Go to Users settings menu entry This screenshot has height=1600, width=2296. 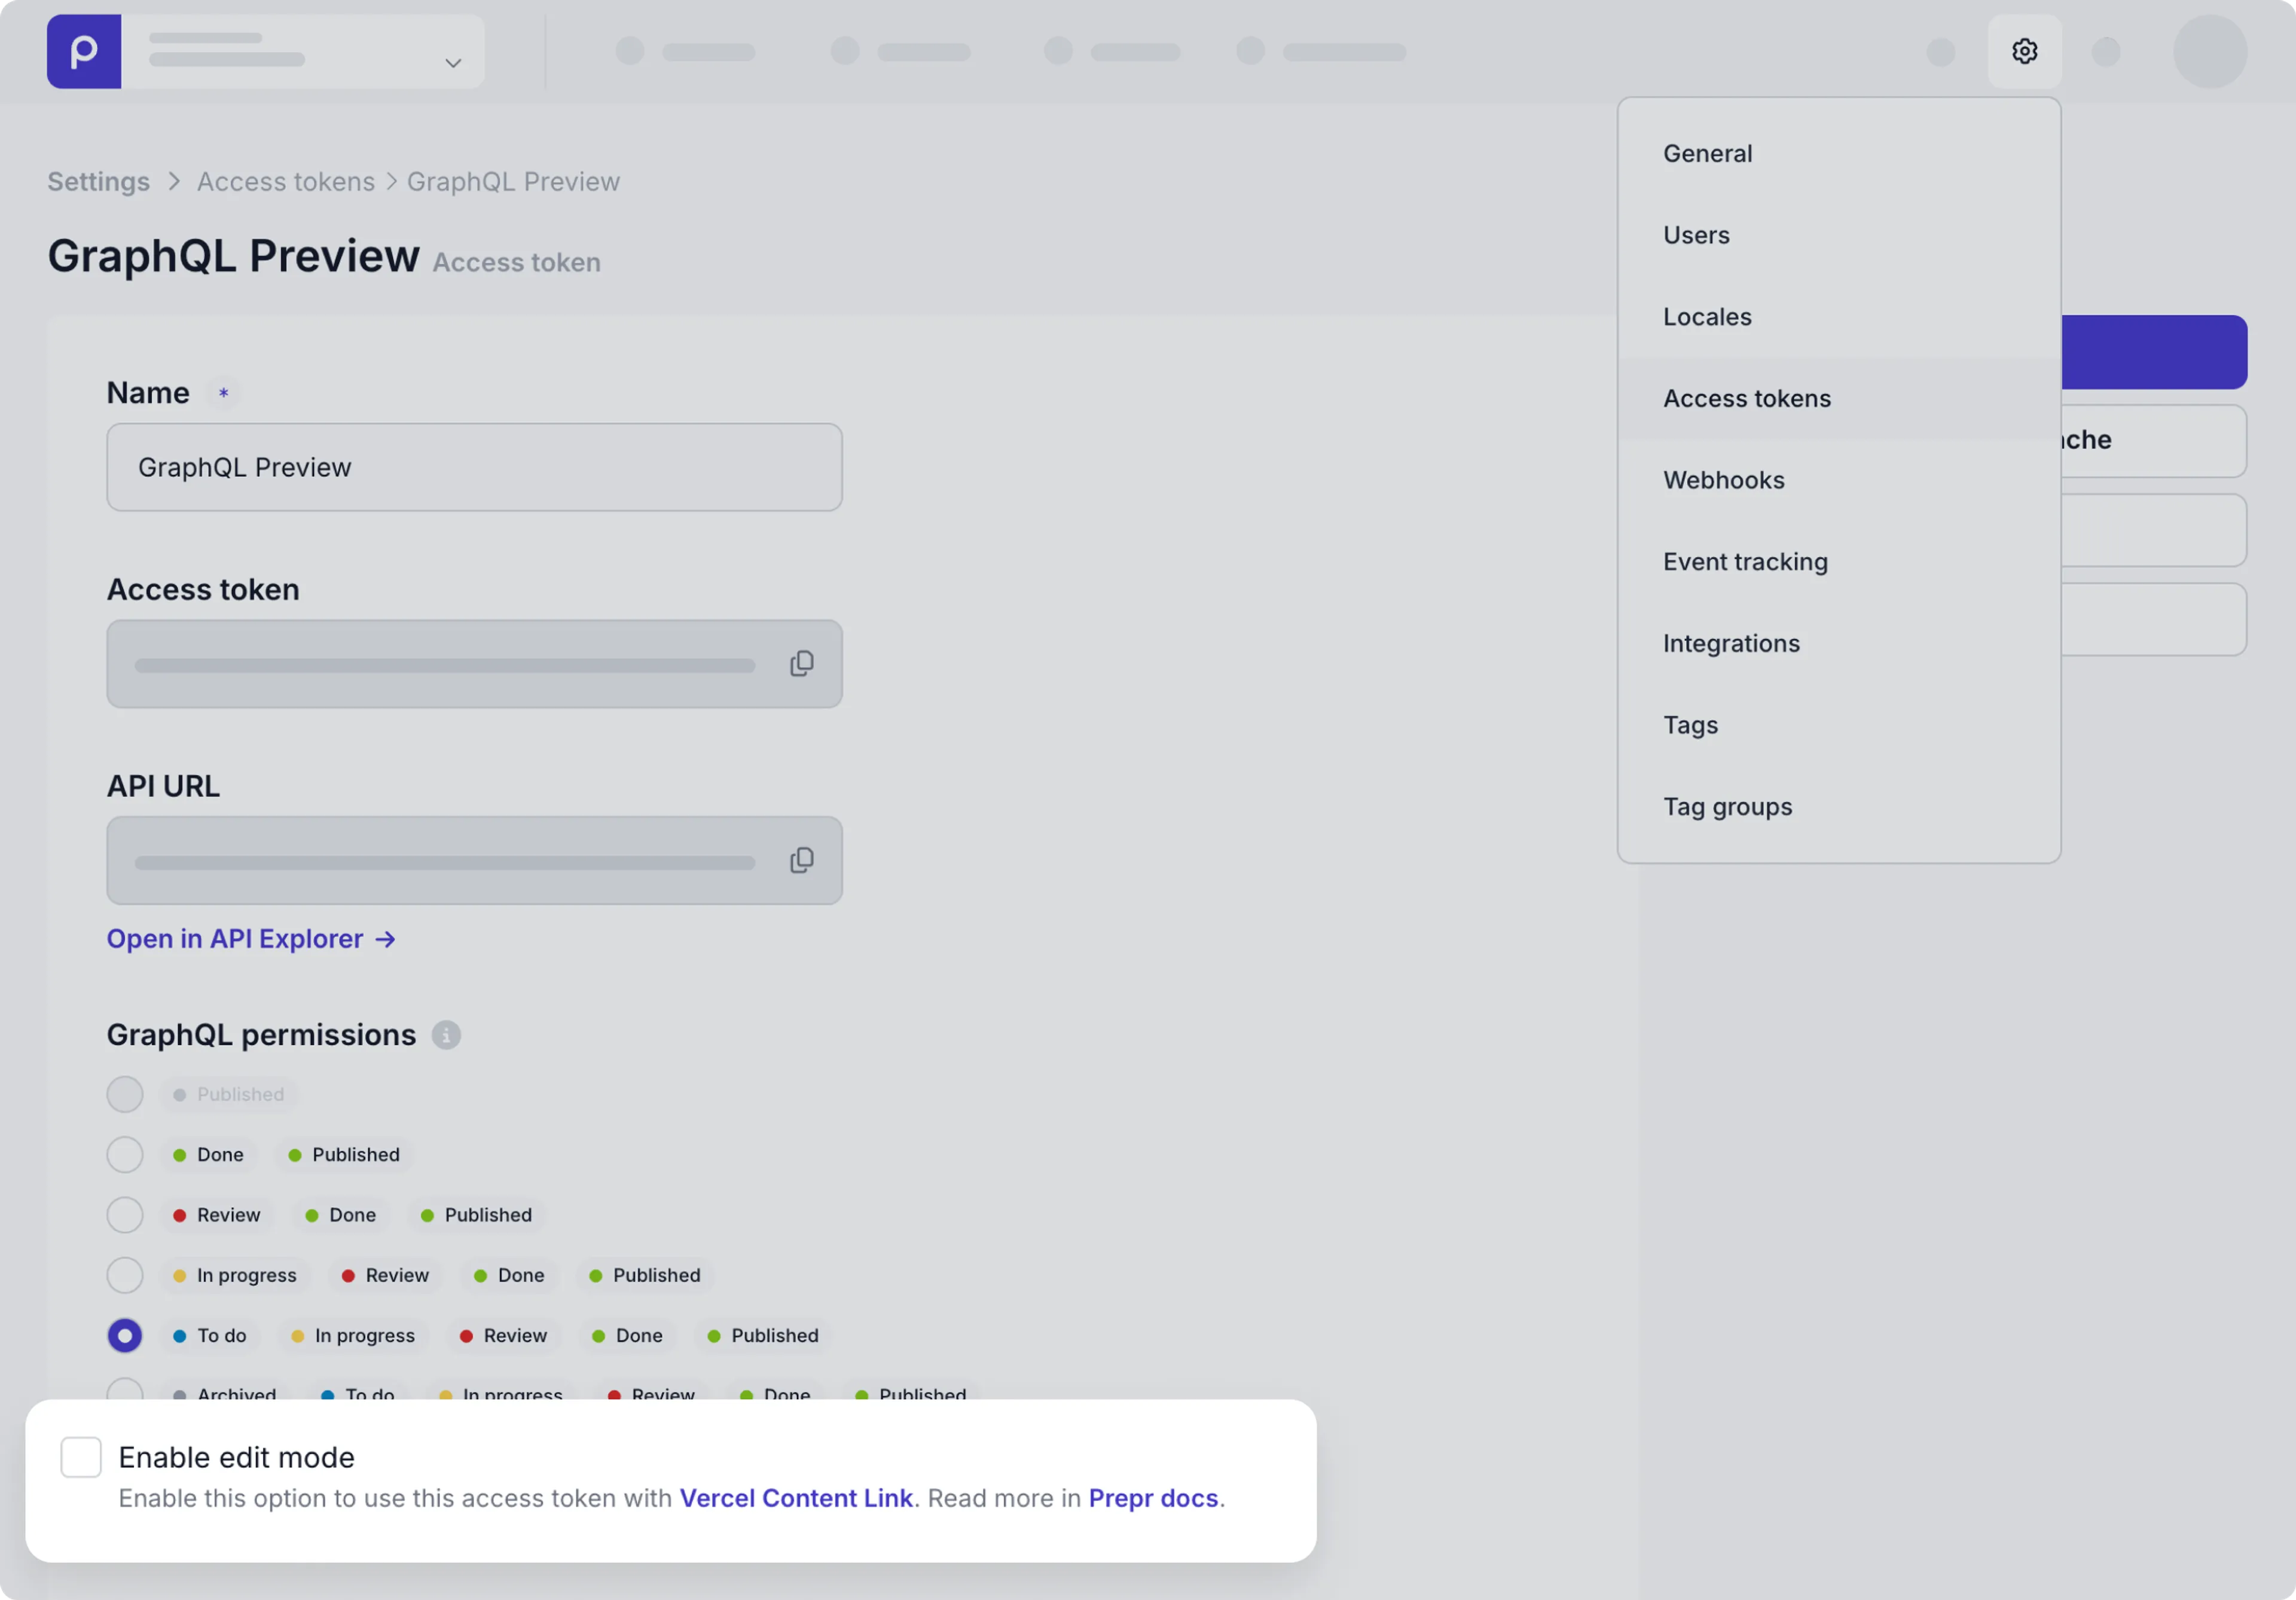(x=1696, y=235)
